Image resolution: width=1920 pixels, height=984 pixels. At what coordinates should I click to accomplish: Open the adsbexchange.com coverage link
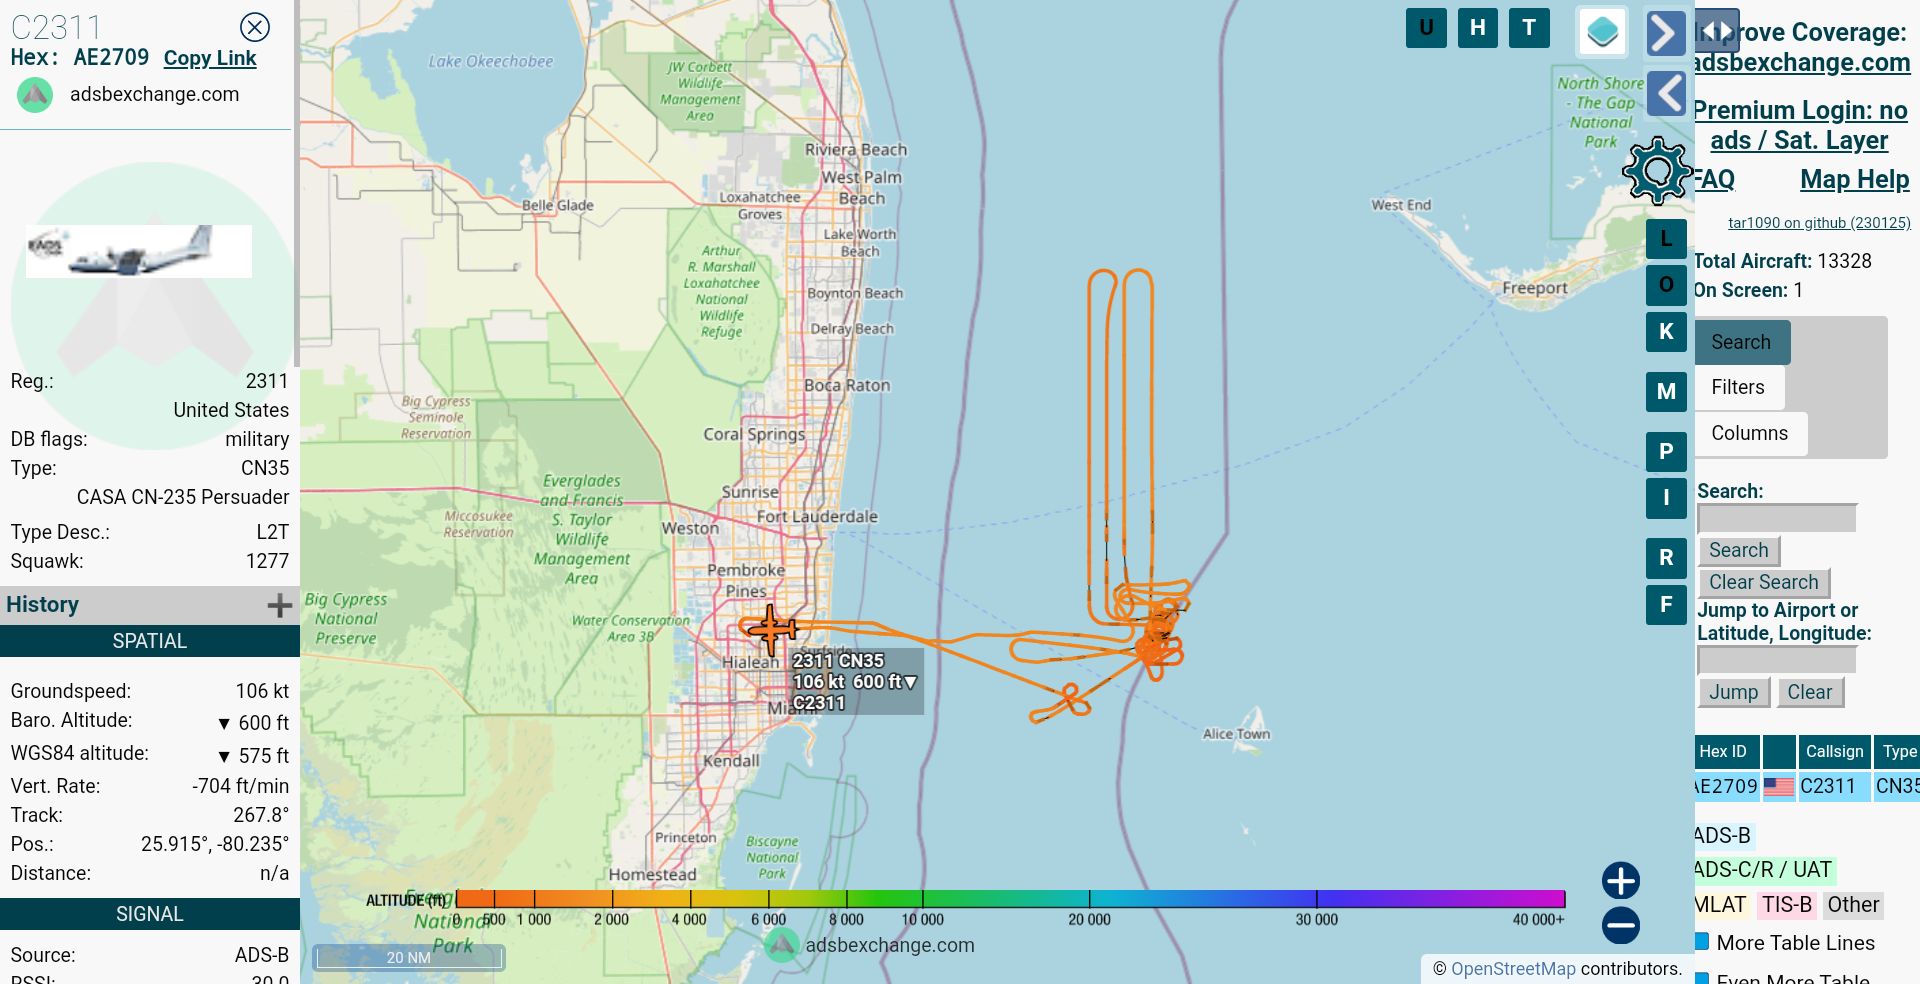1802,63
